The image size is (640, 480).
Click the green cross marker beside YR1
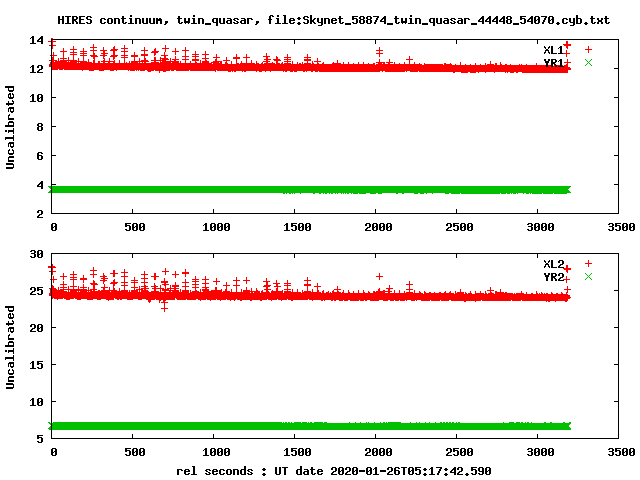coord(588,62)
